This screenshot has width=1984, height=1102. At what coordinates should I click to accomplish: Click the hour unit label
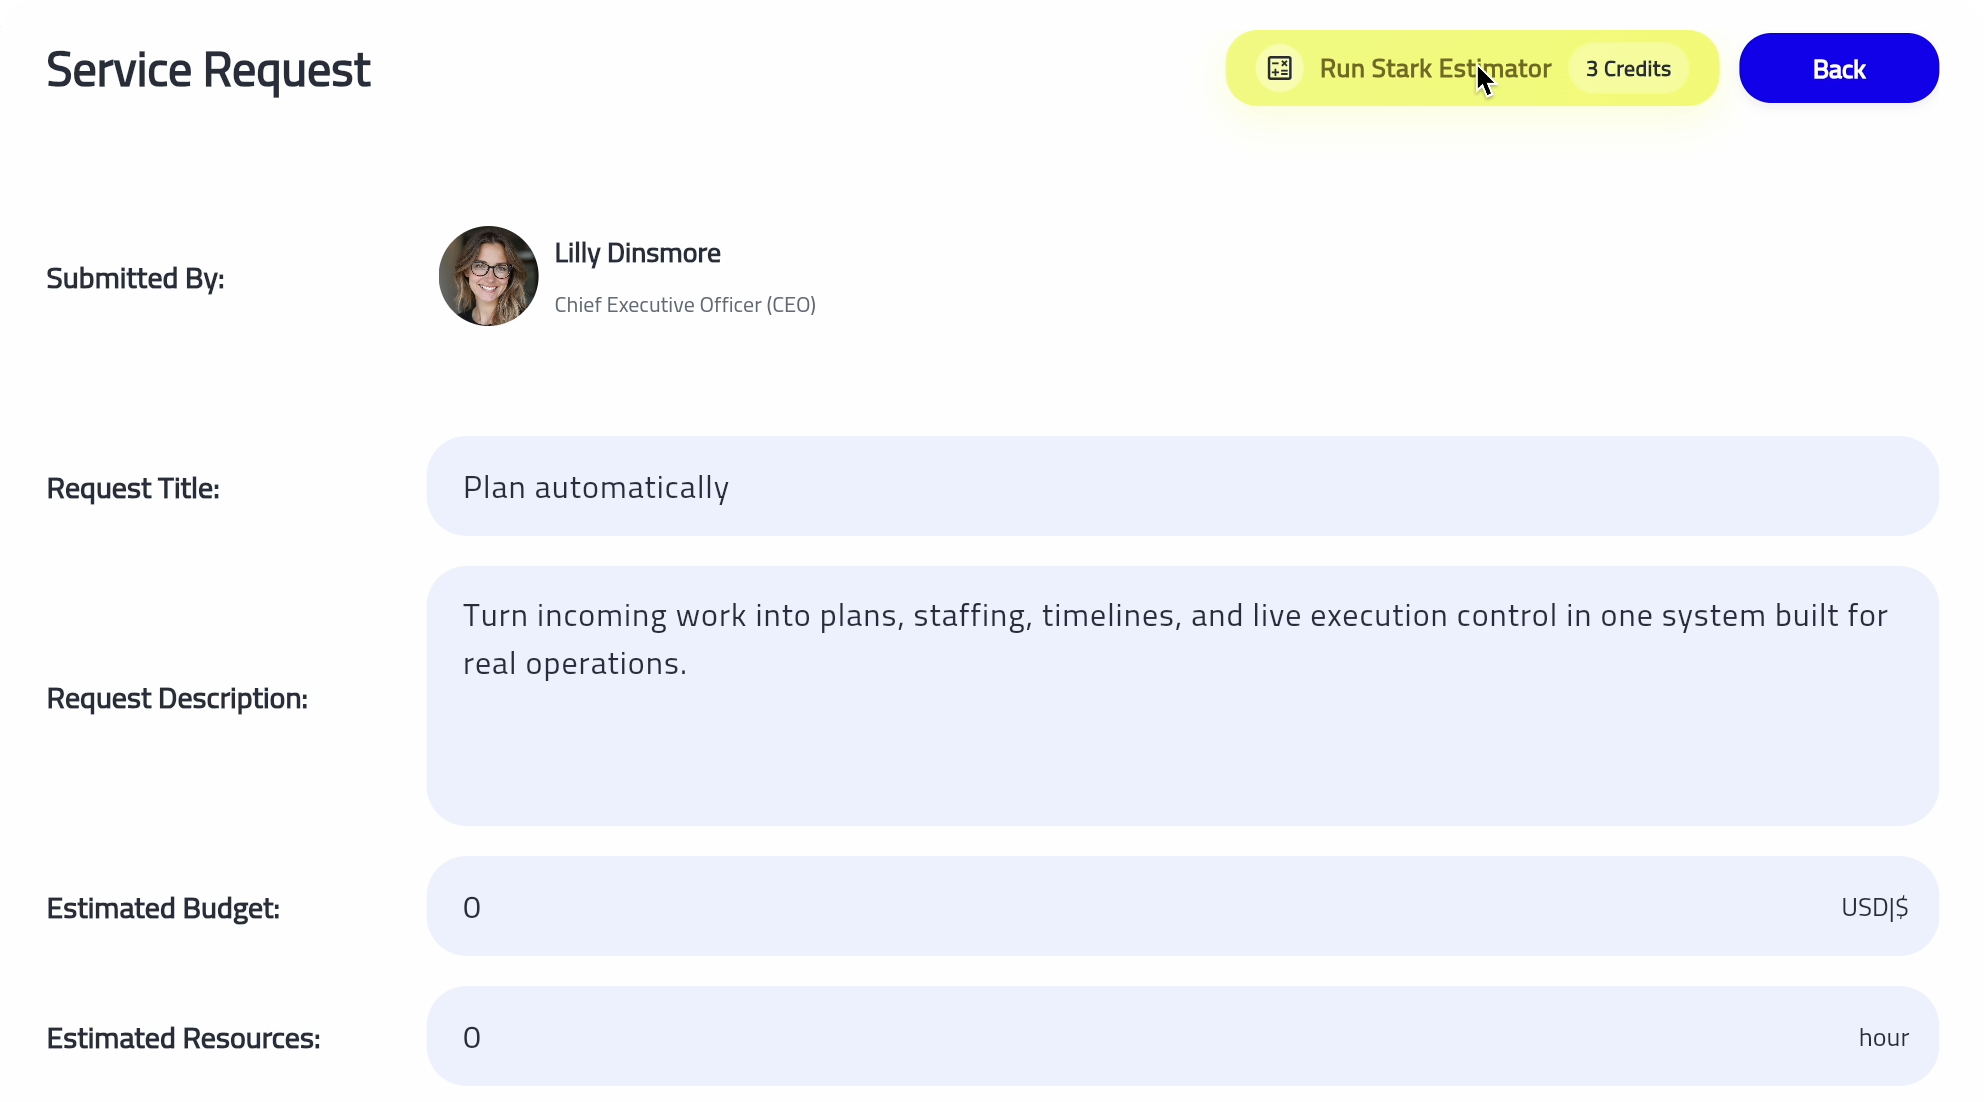[x=1883, y=1038]
